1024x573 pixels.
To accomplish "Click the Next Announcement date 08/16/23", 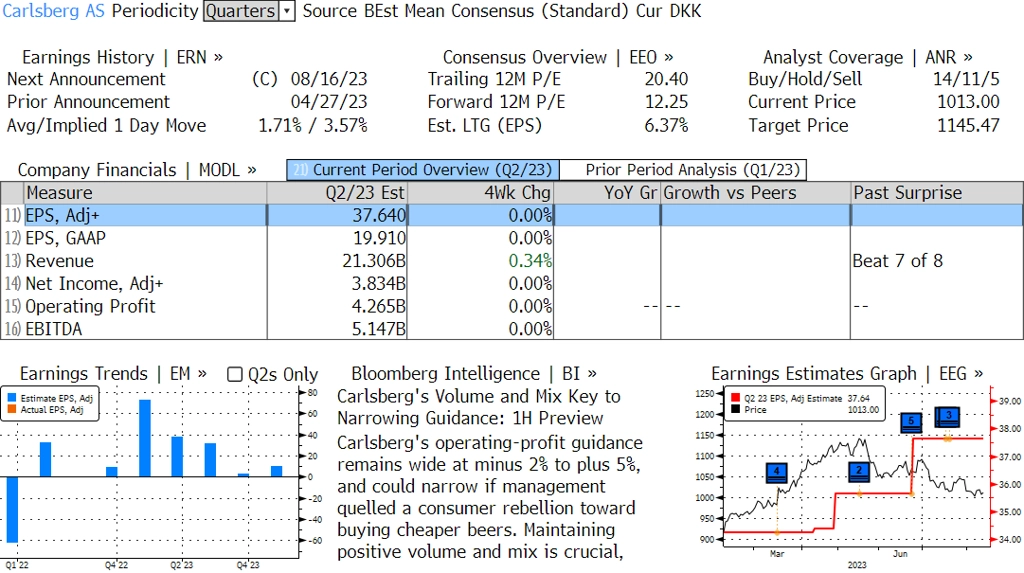I will point(328,79).
